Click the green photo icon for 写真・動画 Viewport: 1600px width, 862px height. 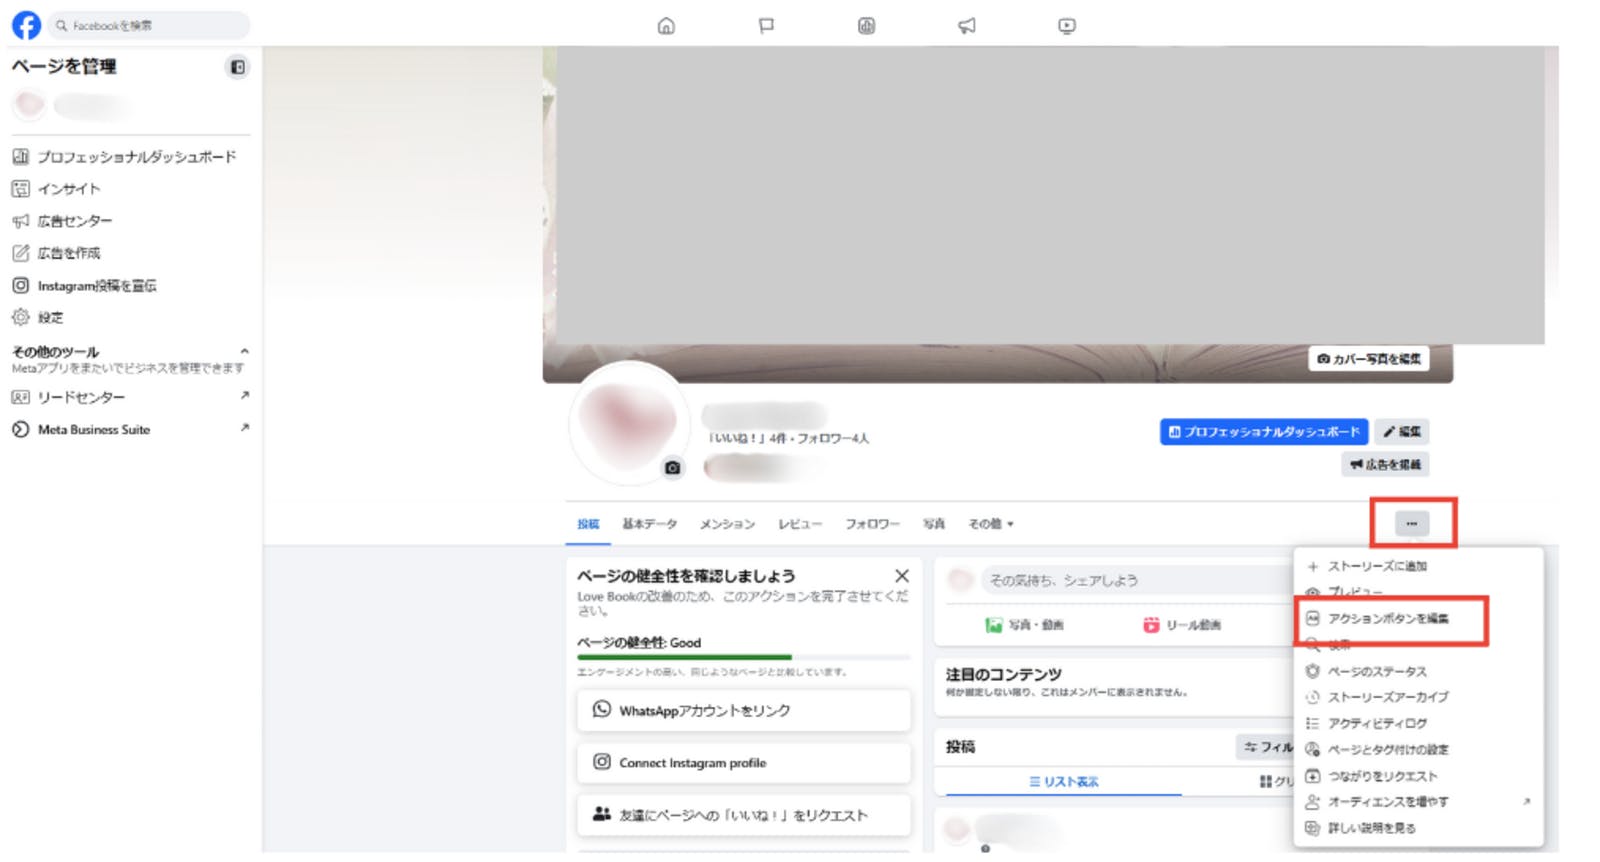(993, 625)
